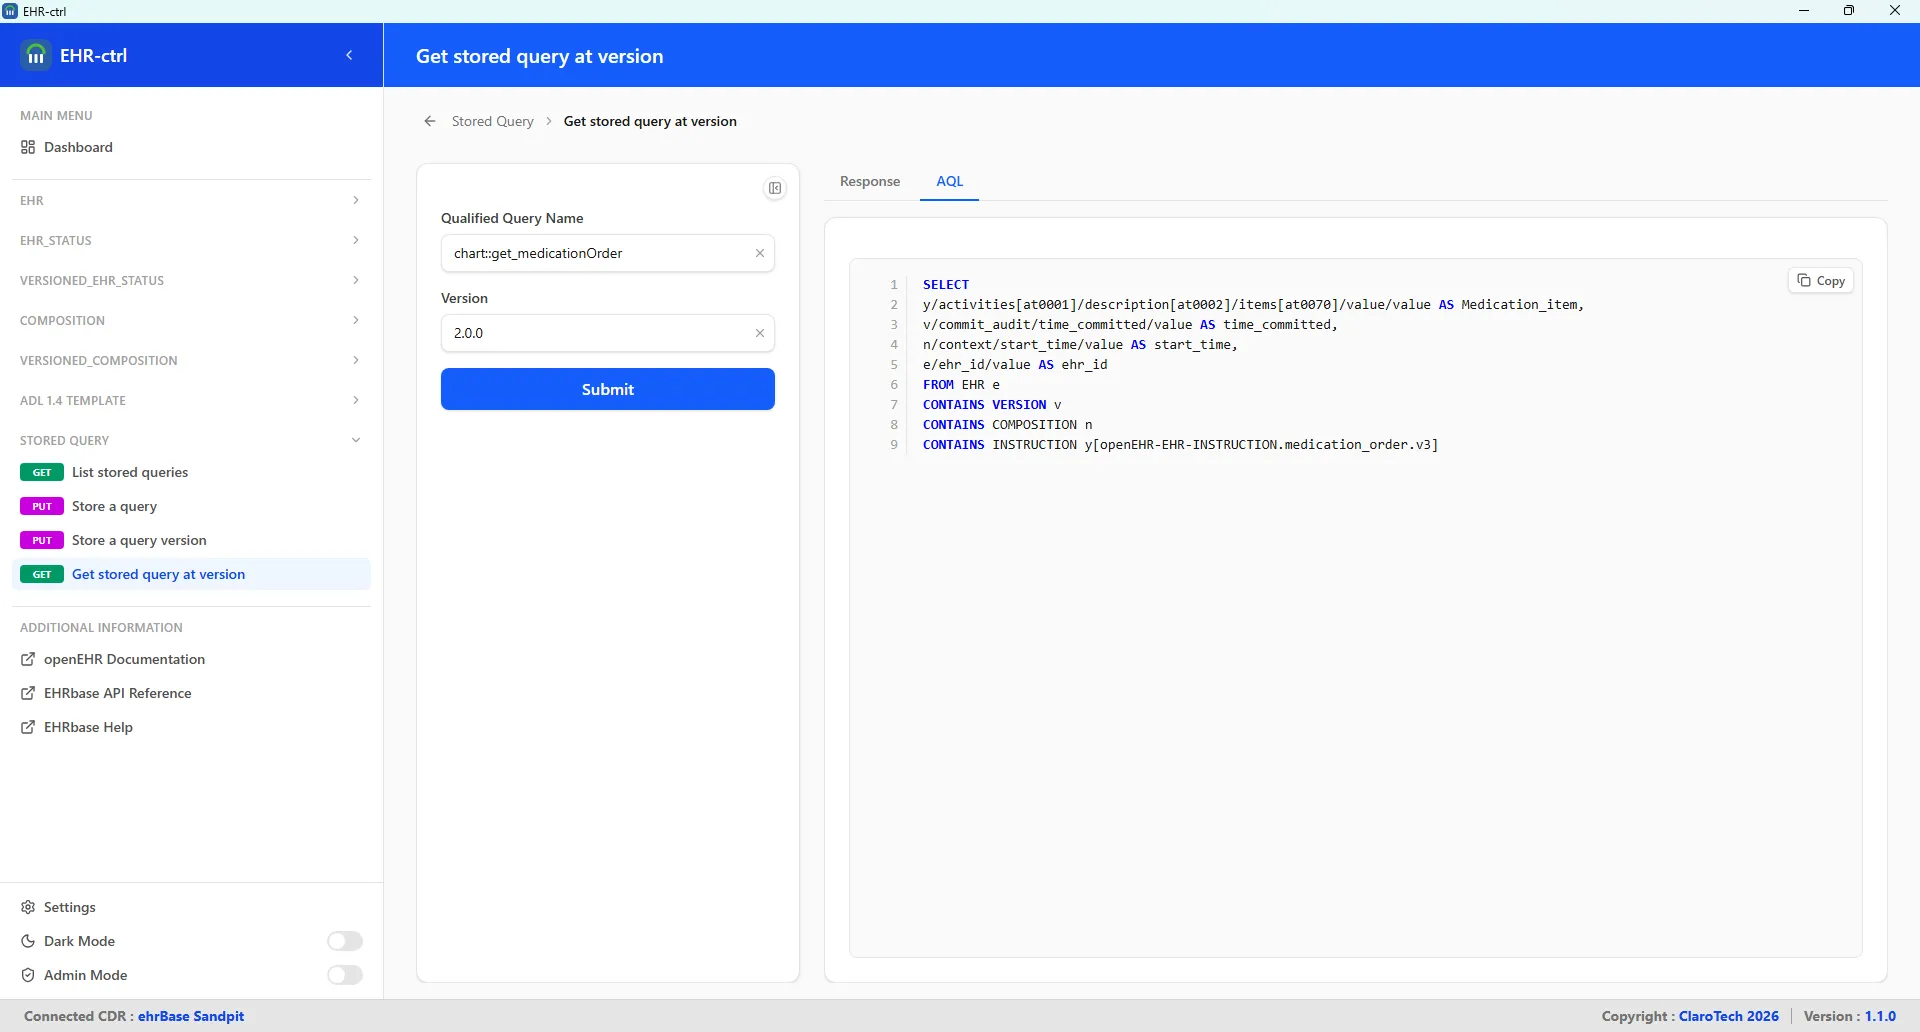Select Get stored query at version item
The height and width of the screenshot is (1032, 1920).
tap(191, 574)
